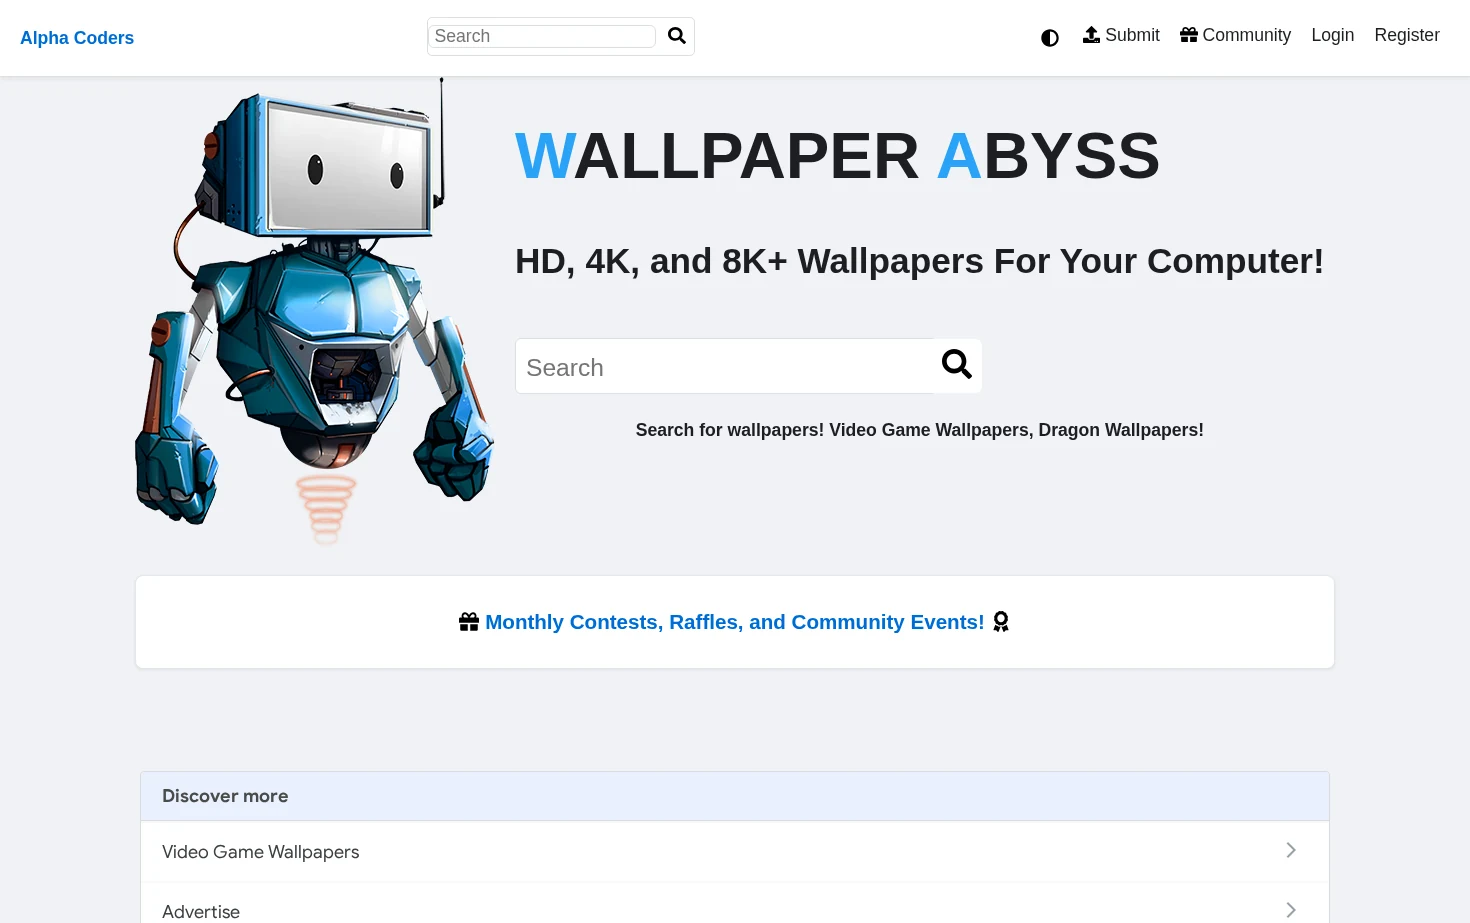
Task: Open the Community menu
Action: [x=1235, y=35]
